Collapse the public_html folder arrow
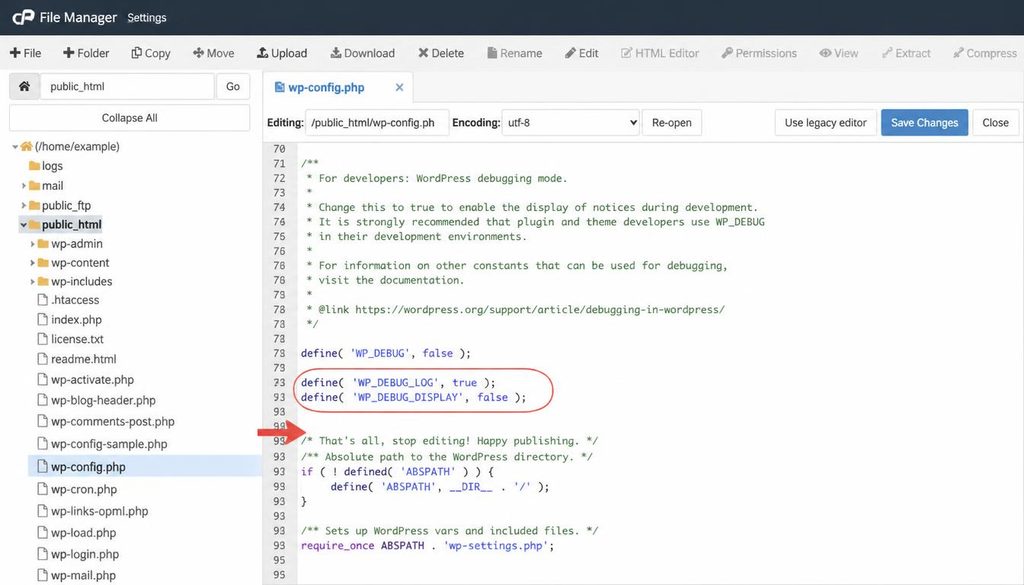 pyautogui.click(x=24, y=225)
